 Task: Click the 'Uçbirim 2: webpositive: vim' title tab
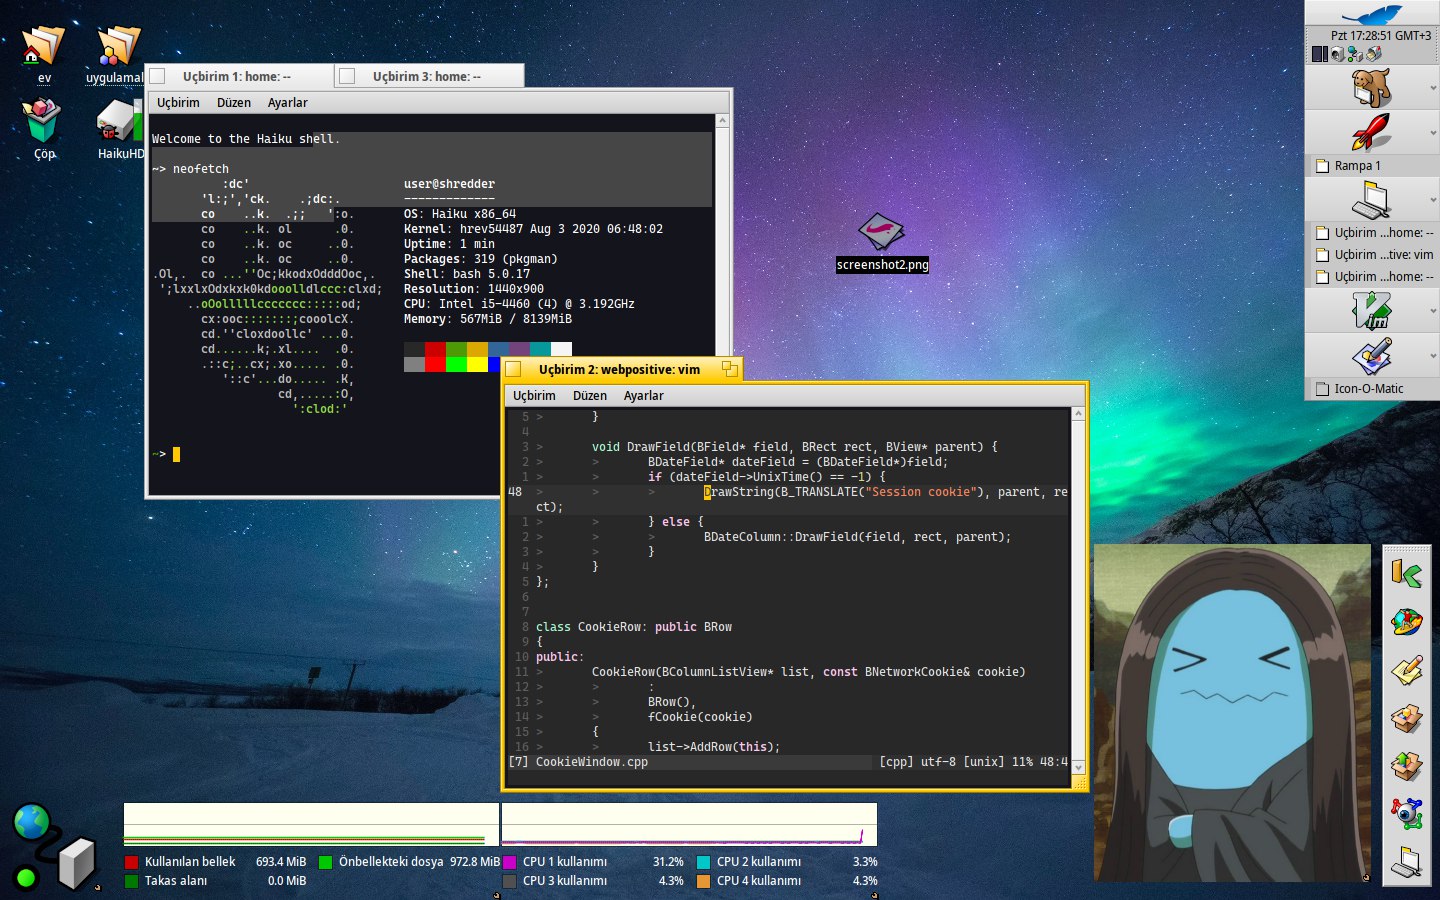pos(619,369)
